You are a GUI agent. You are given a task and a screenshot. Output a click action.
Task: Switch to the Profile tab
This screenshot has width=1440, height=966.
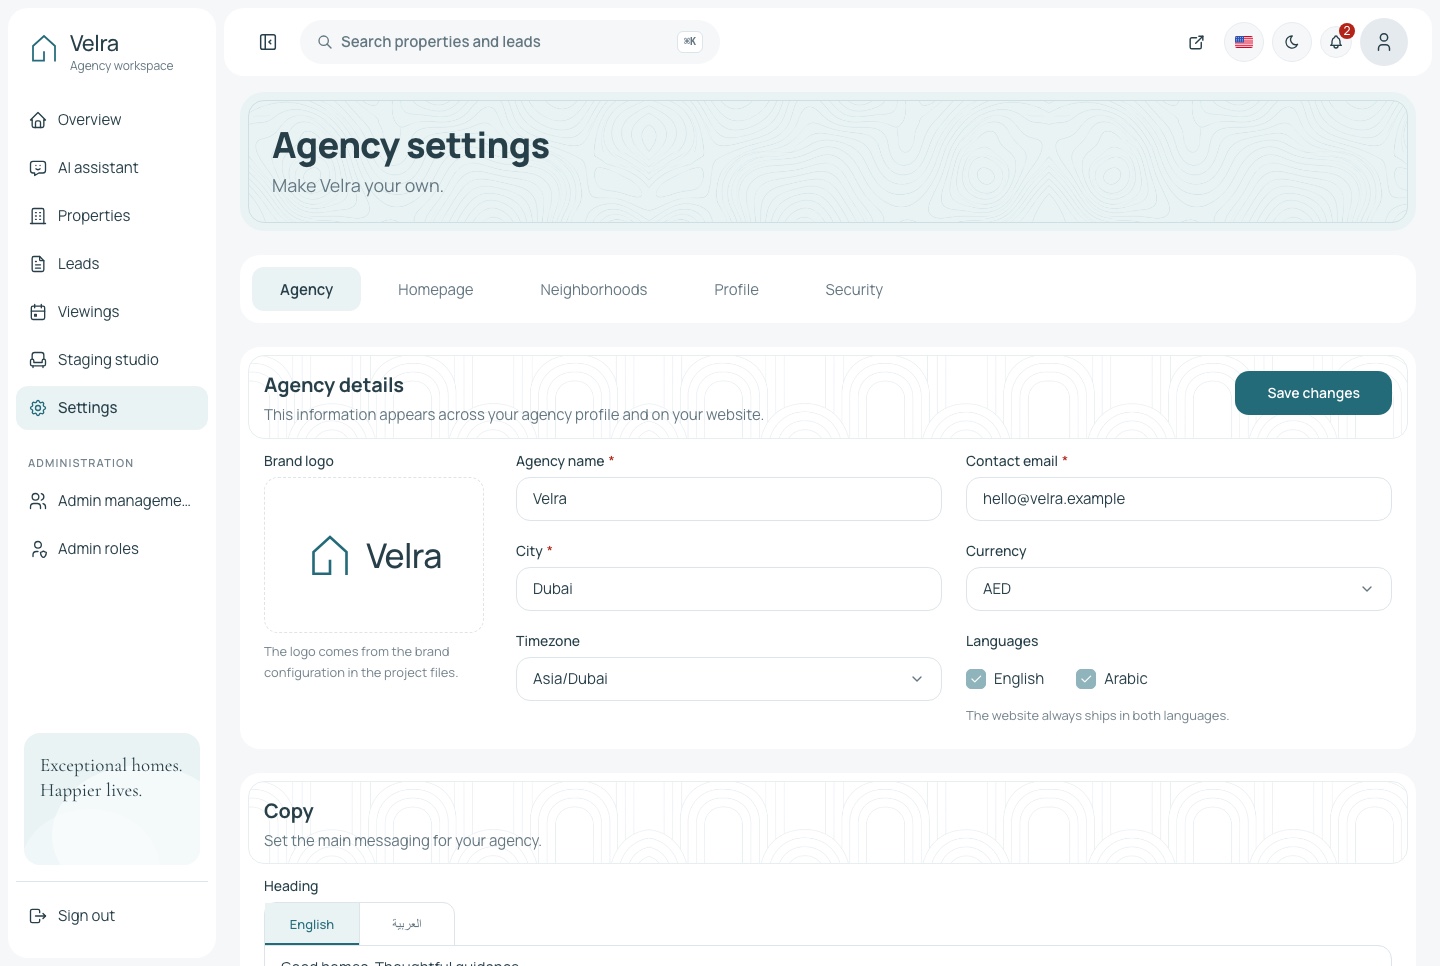pyautogui.click(x=736, y=289)
